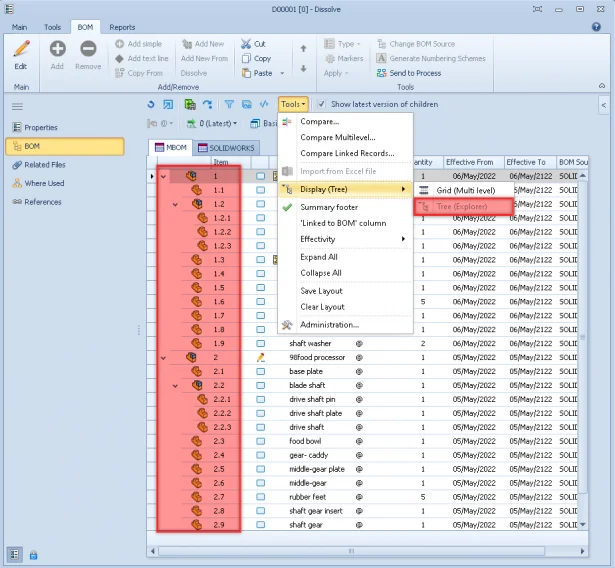The image size is (615, 568).
Task: Click the filter funnel icon
Action: (228, 104)
